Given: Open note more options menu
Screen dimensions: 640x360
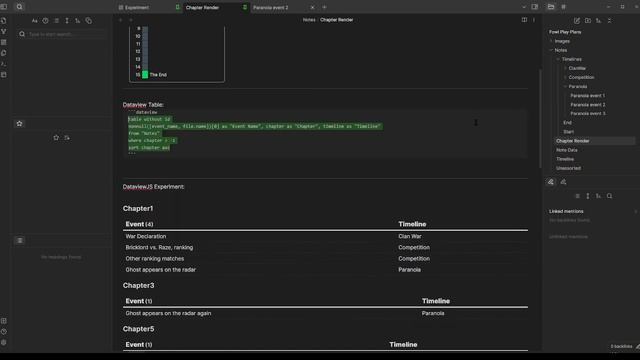Looking at the screenshot, I should pyautogui.click(x=534, y=20).
